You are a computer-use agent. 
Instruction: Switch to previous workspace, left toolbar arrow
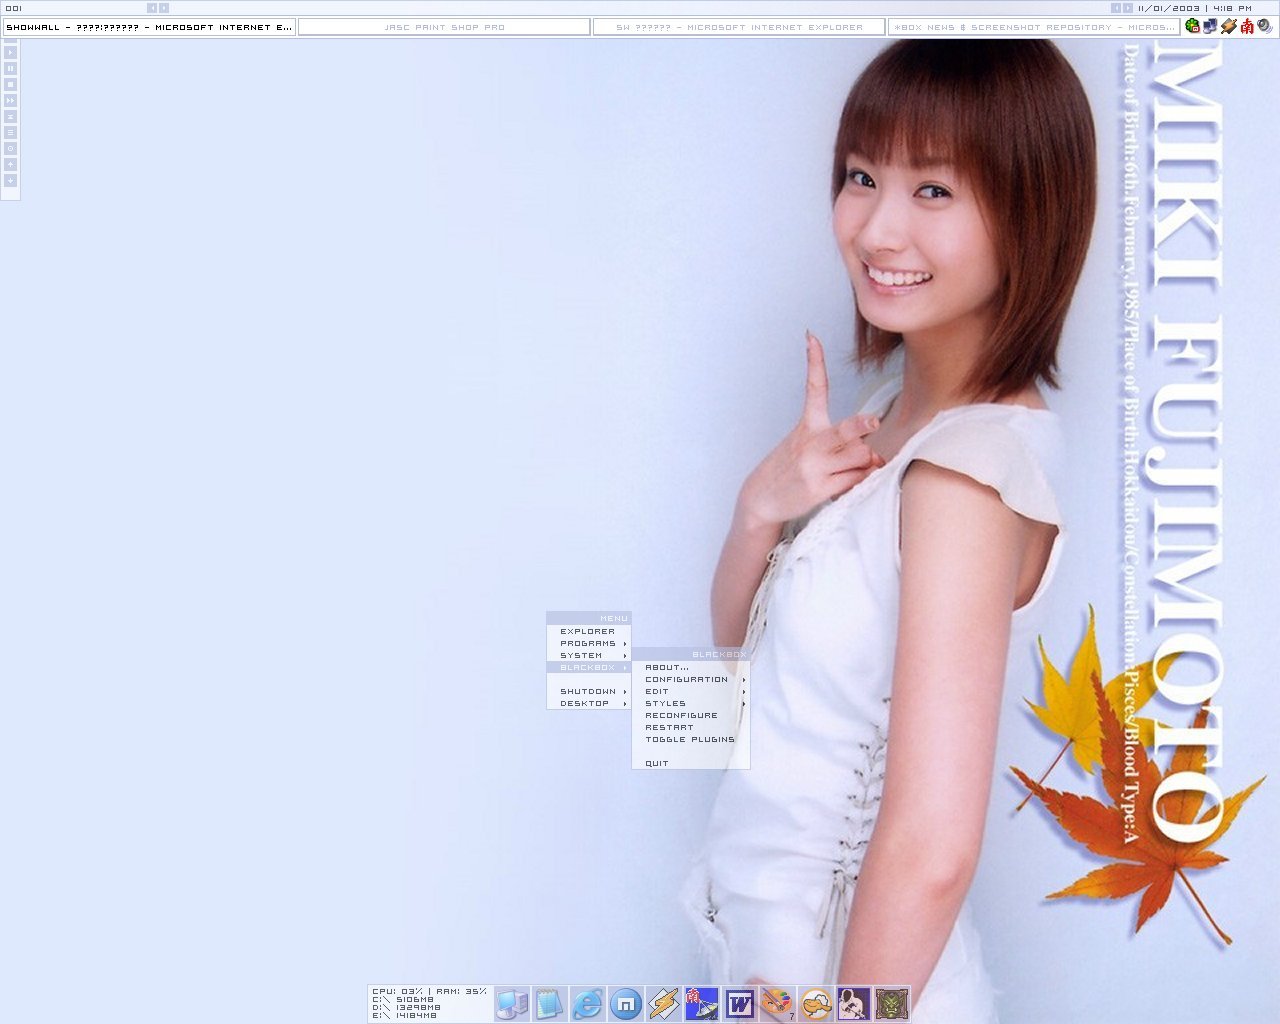[152, 8]
